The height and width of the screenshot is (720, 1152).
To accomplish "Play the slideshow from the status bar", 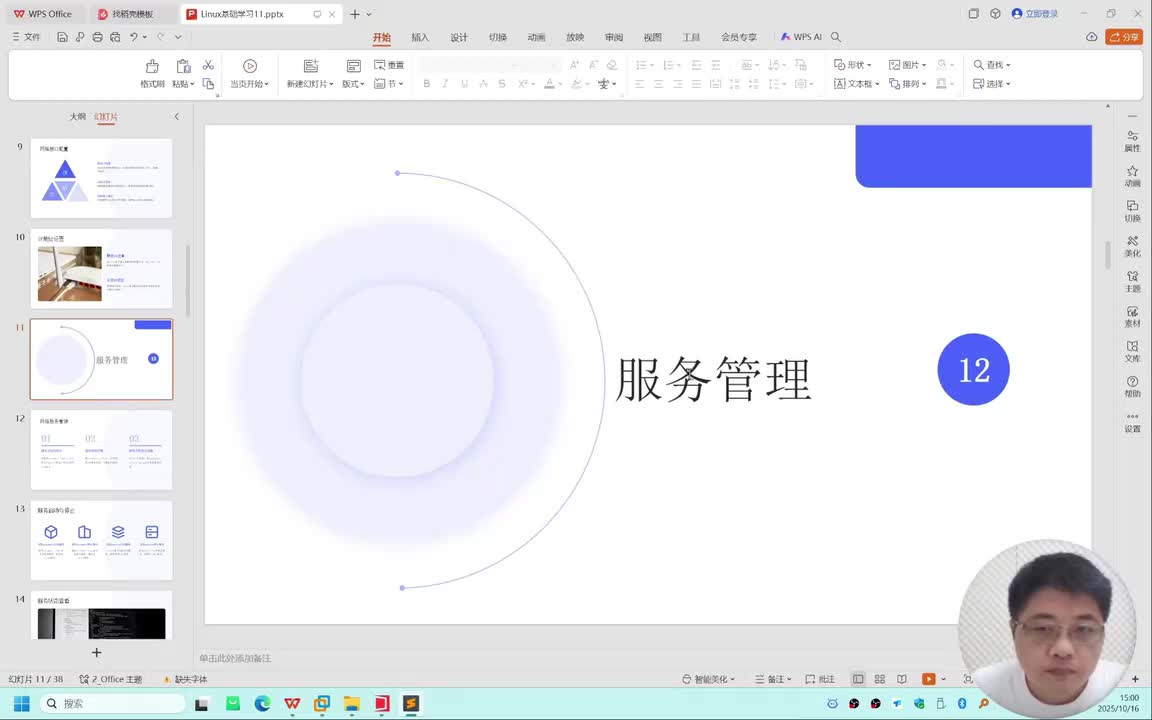I will pos(929,679).
